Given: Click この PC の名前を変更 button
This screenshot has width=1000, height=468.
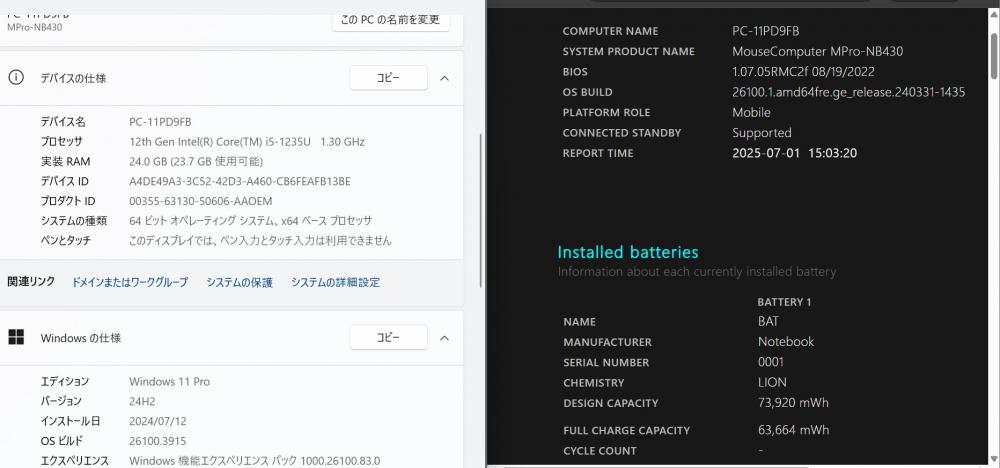Looking at the screenshot, I should [390, 20].
